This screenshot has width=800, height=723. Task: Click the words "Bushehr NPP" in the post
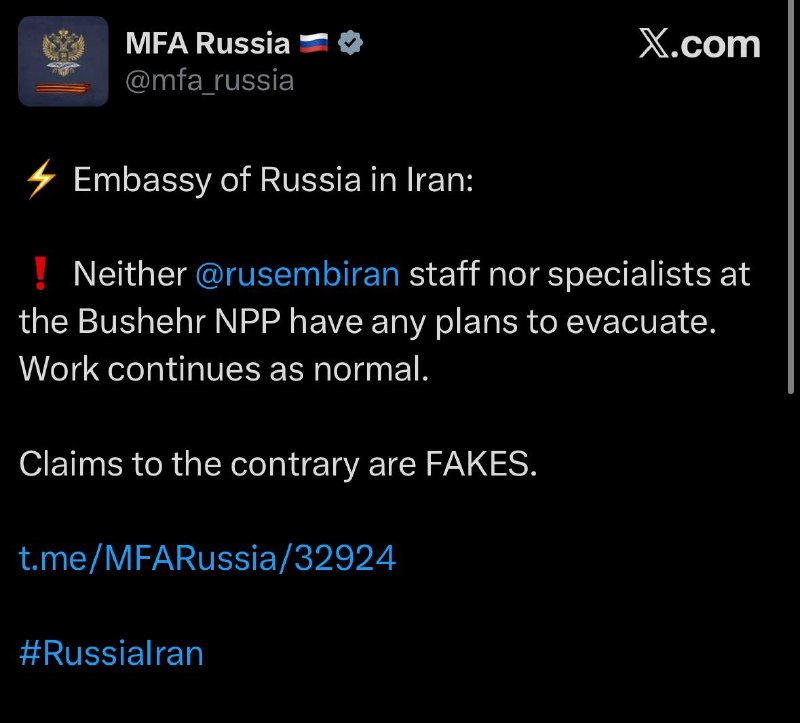pyautogui.click(x=179, y=322)
